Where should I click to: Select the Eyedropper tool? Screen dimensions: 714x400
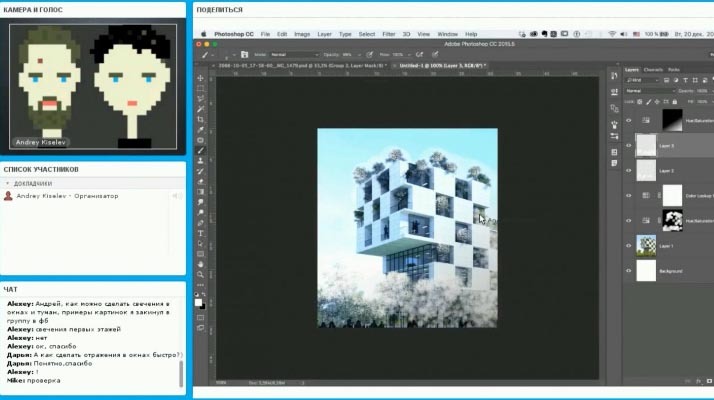click(200, 130)
